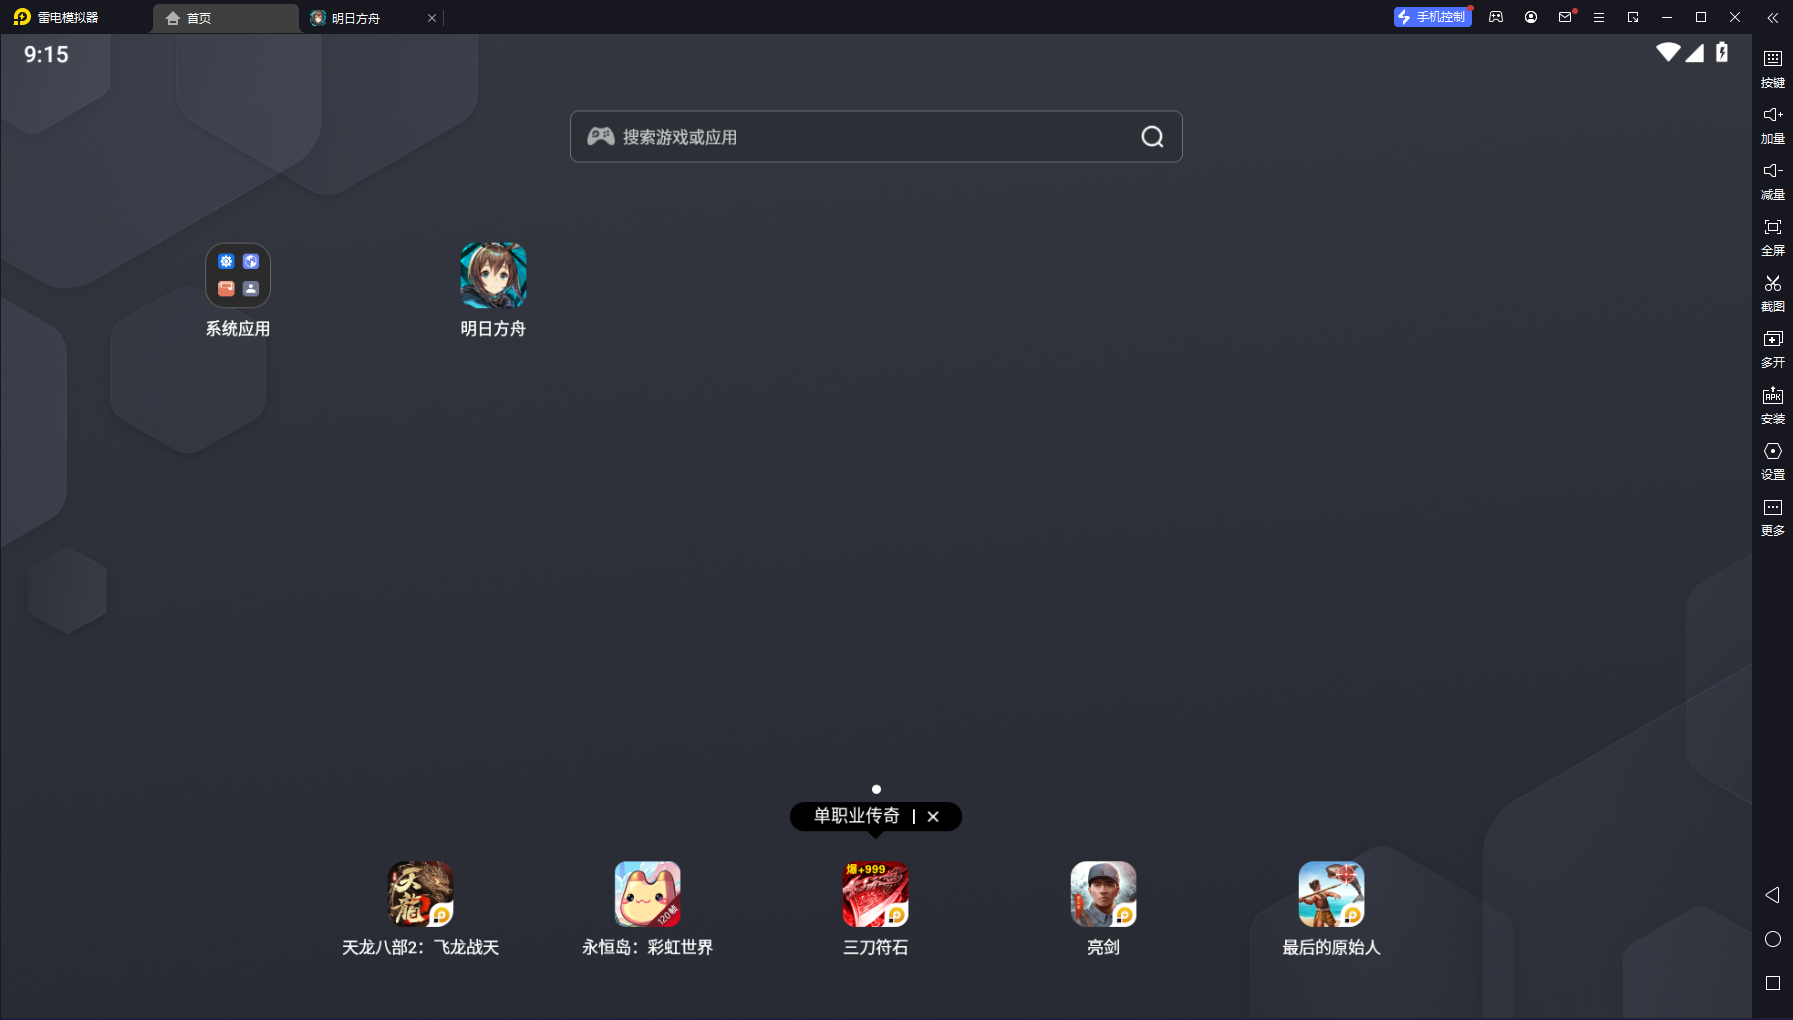Screen dimensions: 1793x1020
Task: Close the 单职业传奇 recommendation popup
Action: [933, 816]
